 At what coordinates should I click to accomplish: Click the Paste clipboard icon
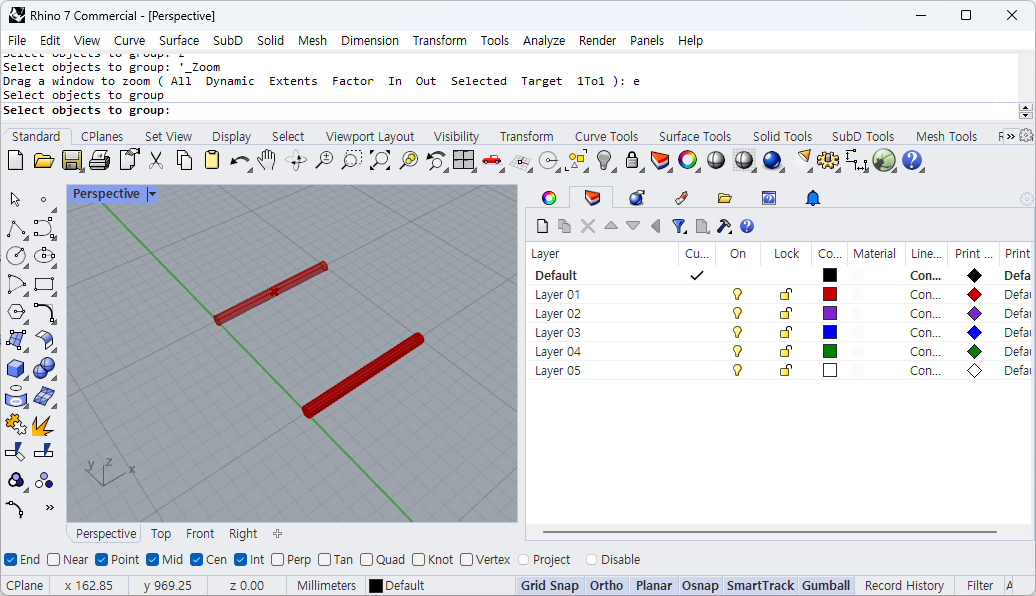pyautogui.click(x=211, y=161)
